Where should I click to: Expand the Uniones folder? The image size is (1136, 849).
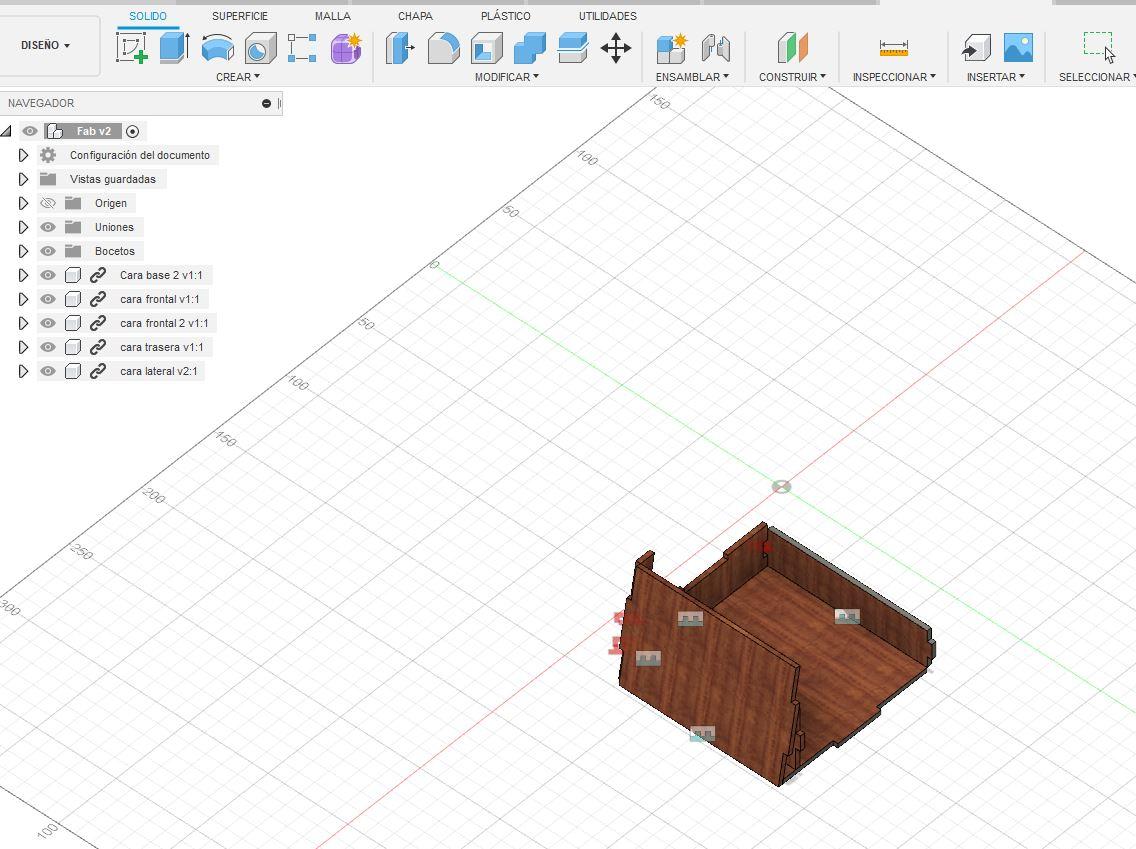pos(23,227)
